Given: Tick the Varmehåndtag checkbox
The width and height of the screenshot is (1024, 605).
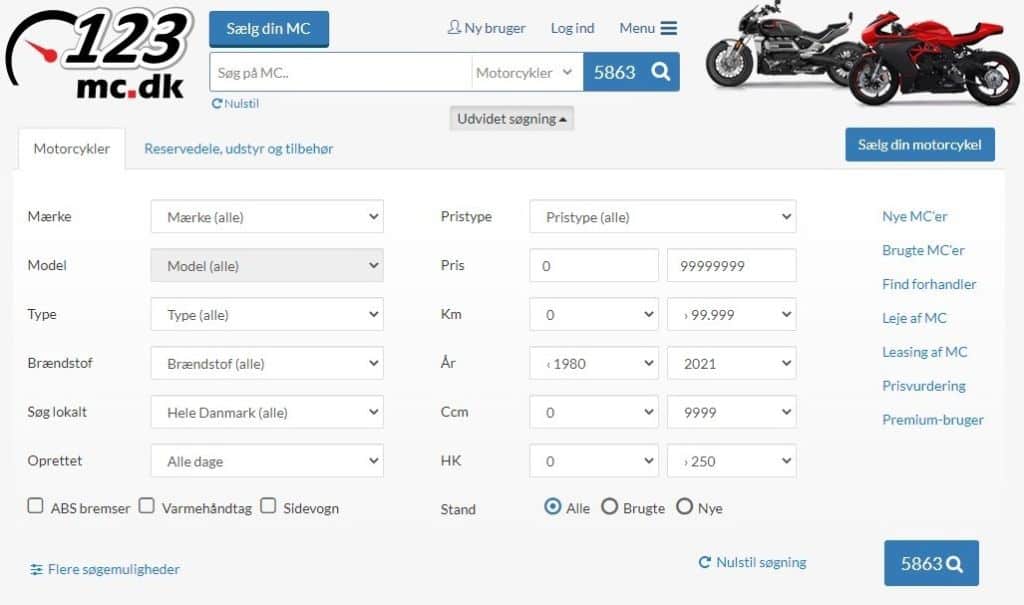Looking at the screenshot, I should [x=147, y=506].
